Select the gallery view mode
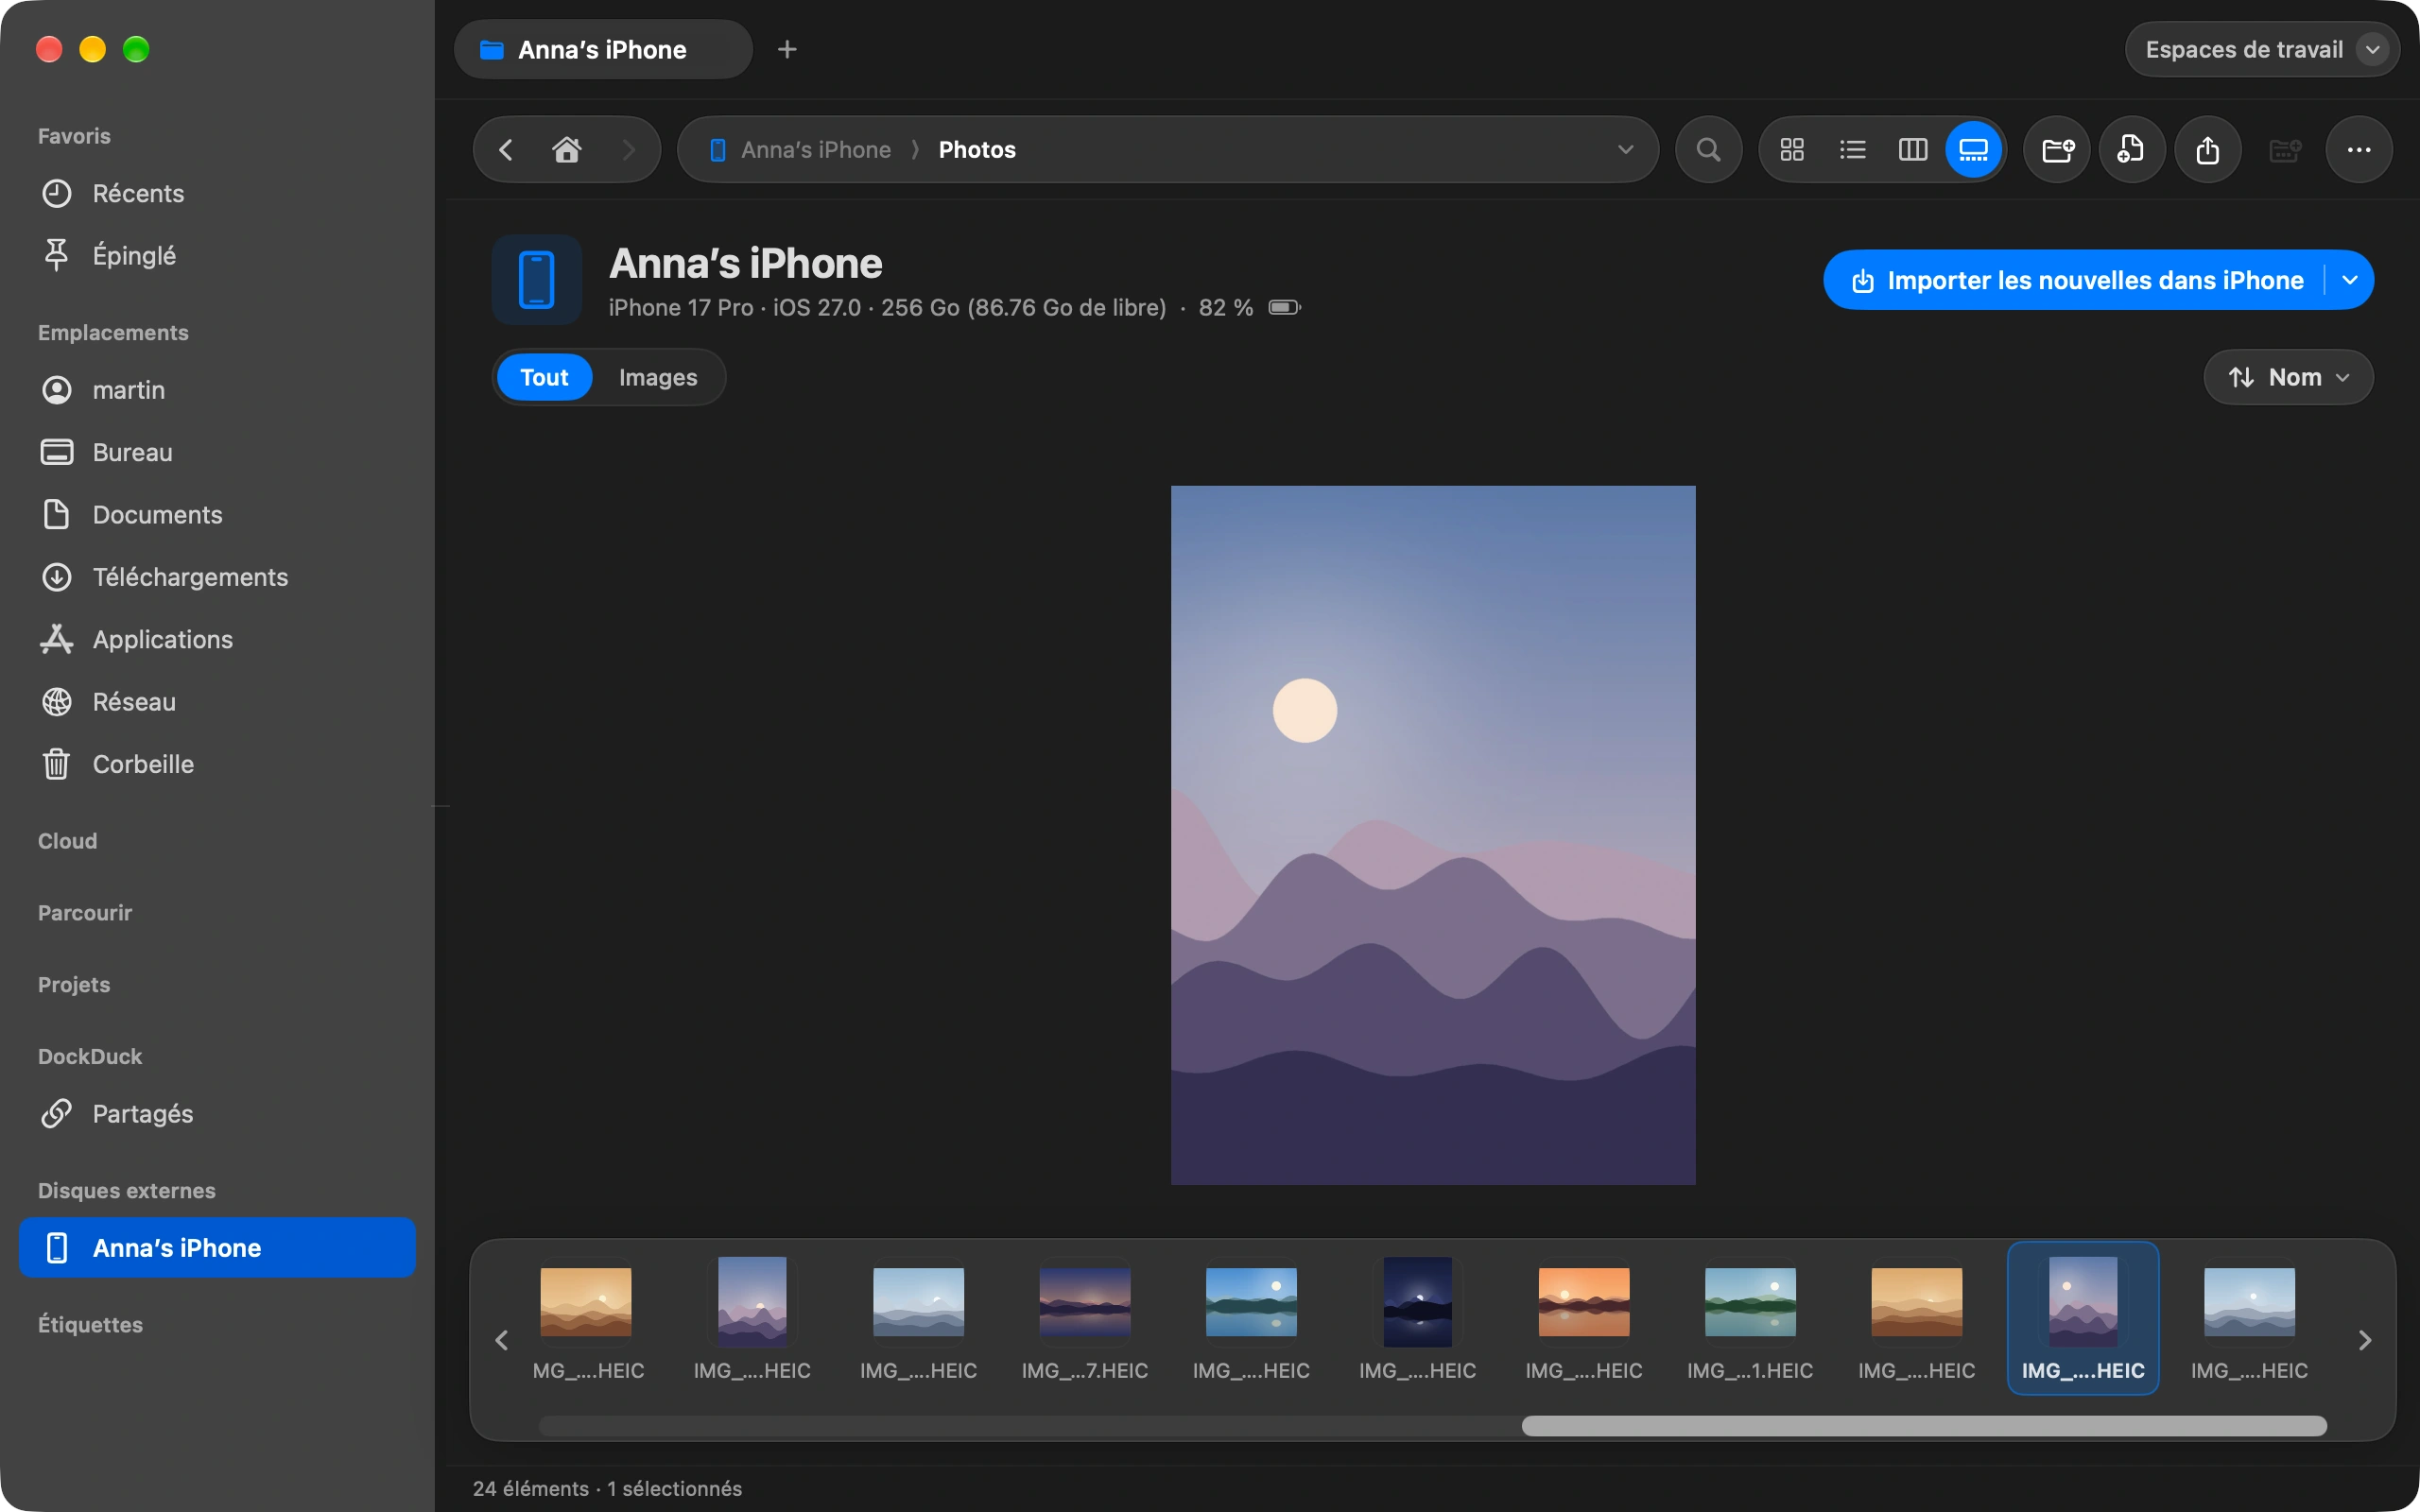The image size is (2420, 1512). [1973, 150]
